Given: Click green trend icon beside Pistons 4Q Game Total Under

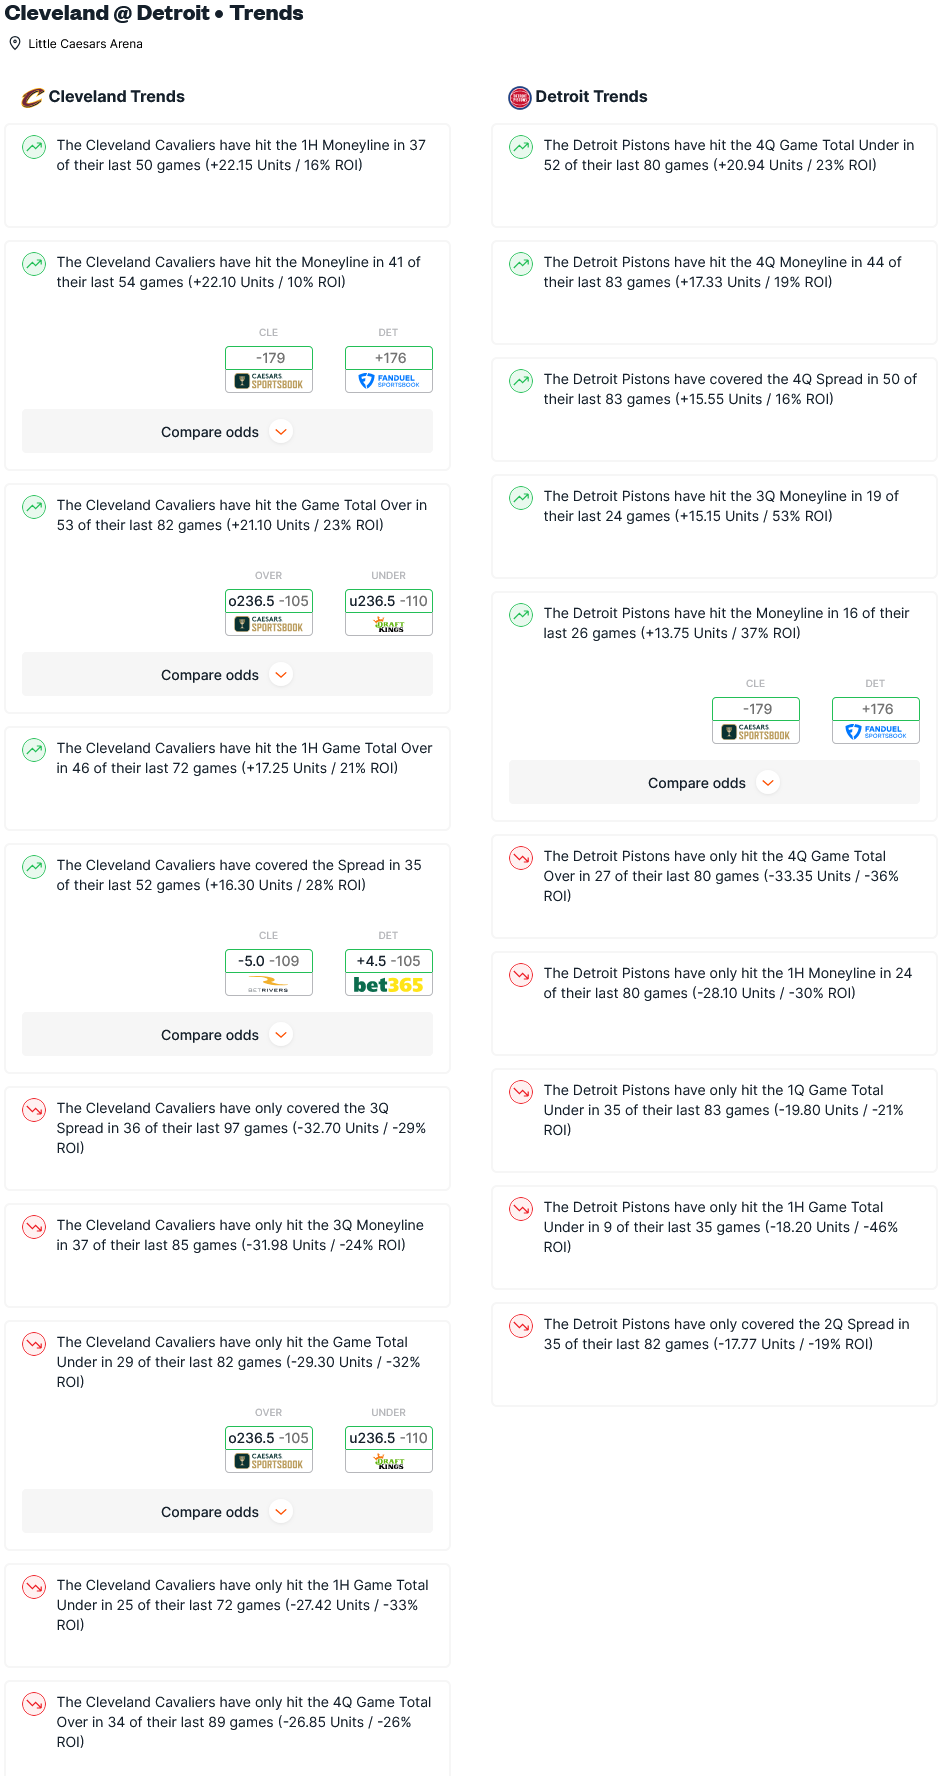Looking at the screenshot, I should 521,147.
